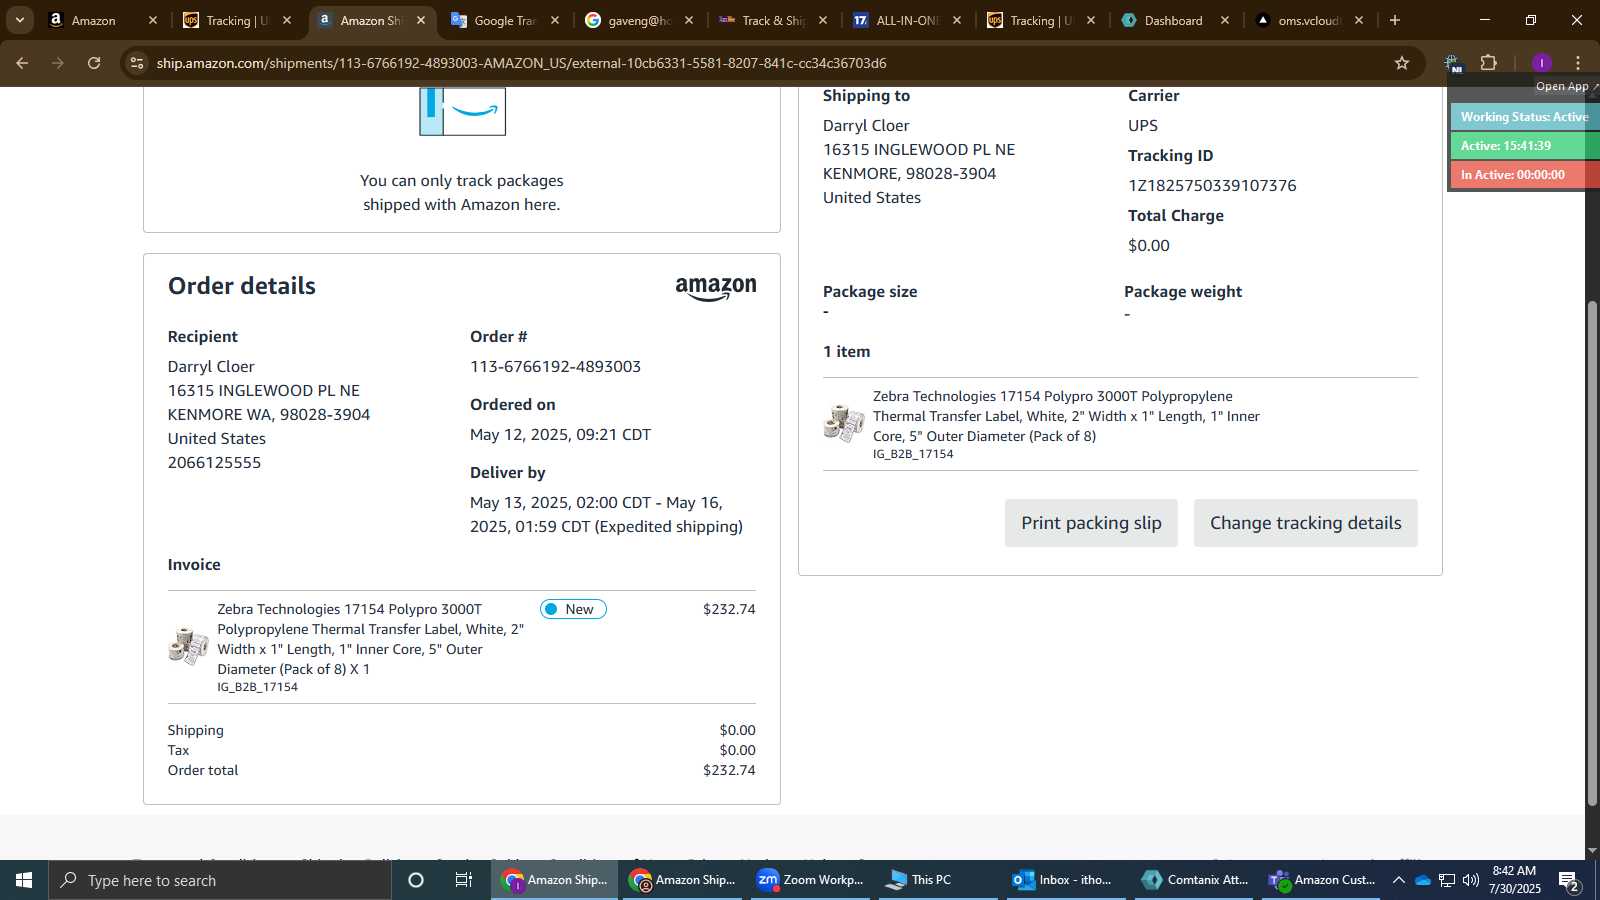Click the Active time counter
This screenshot has width=1600, height=900.
1524,146
